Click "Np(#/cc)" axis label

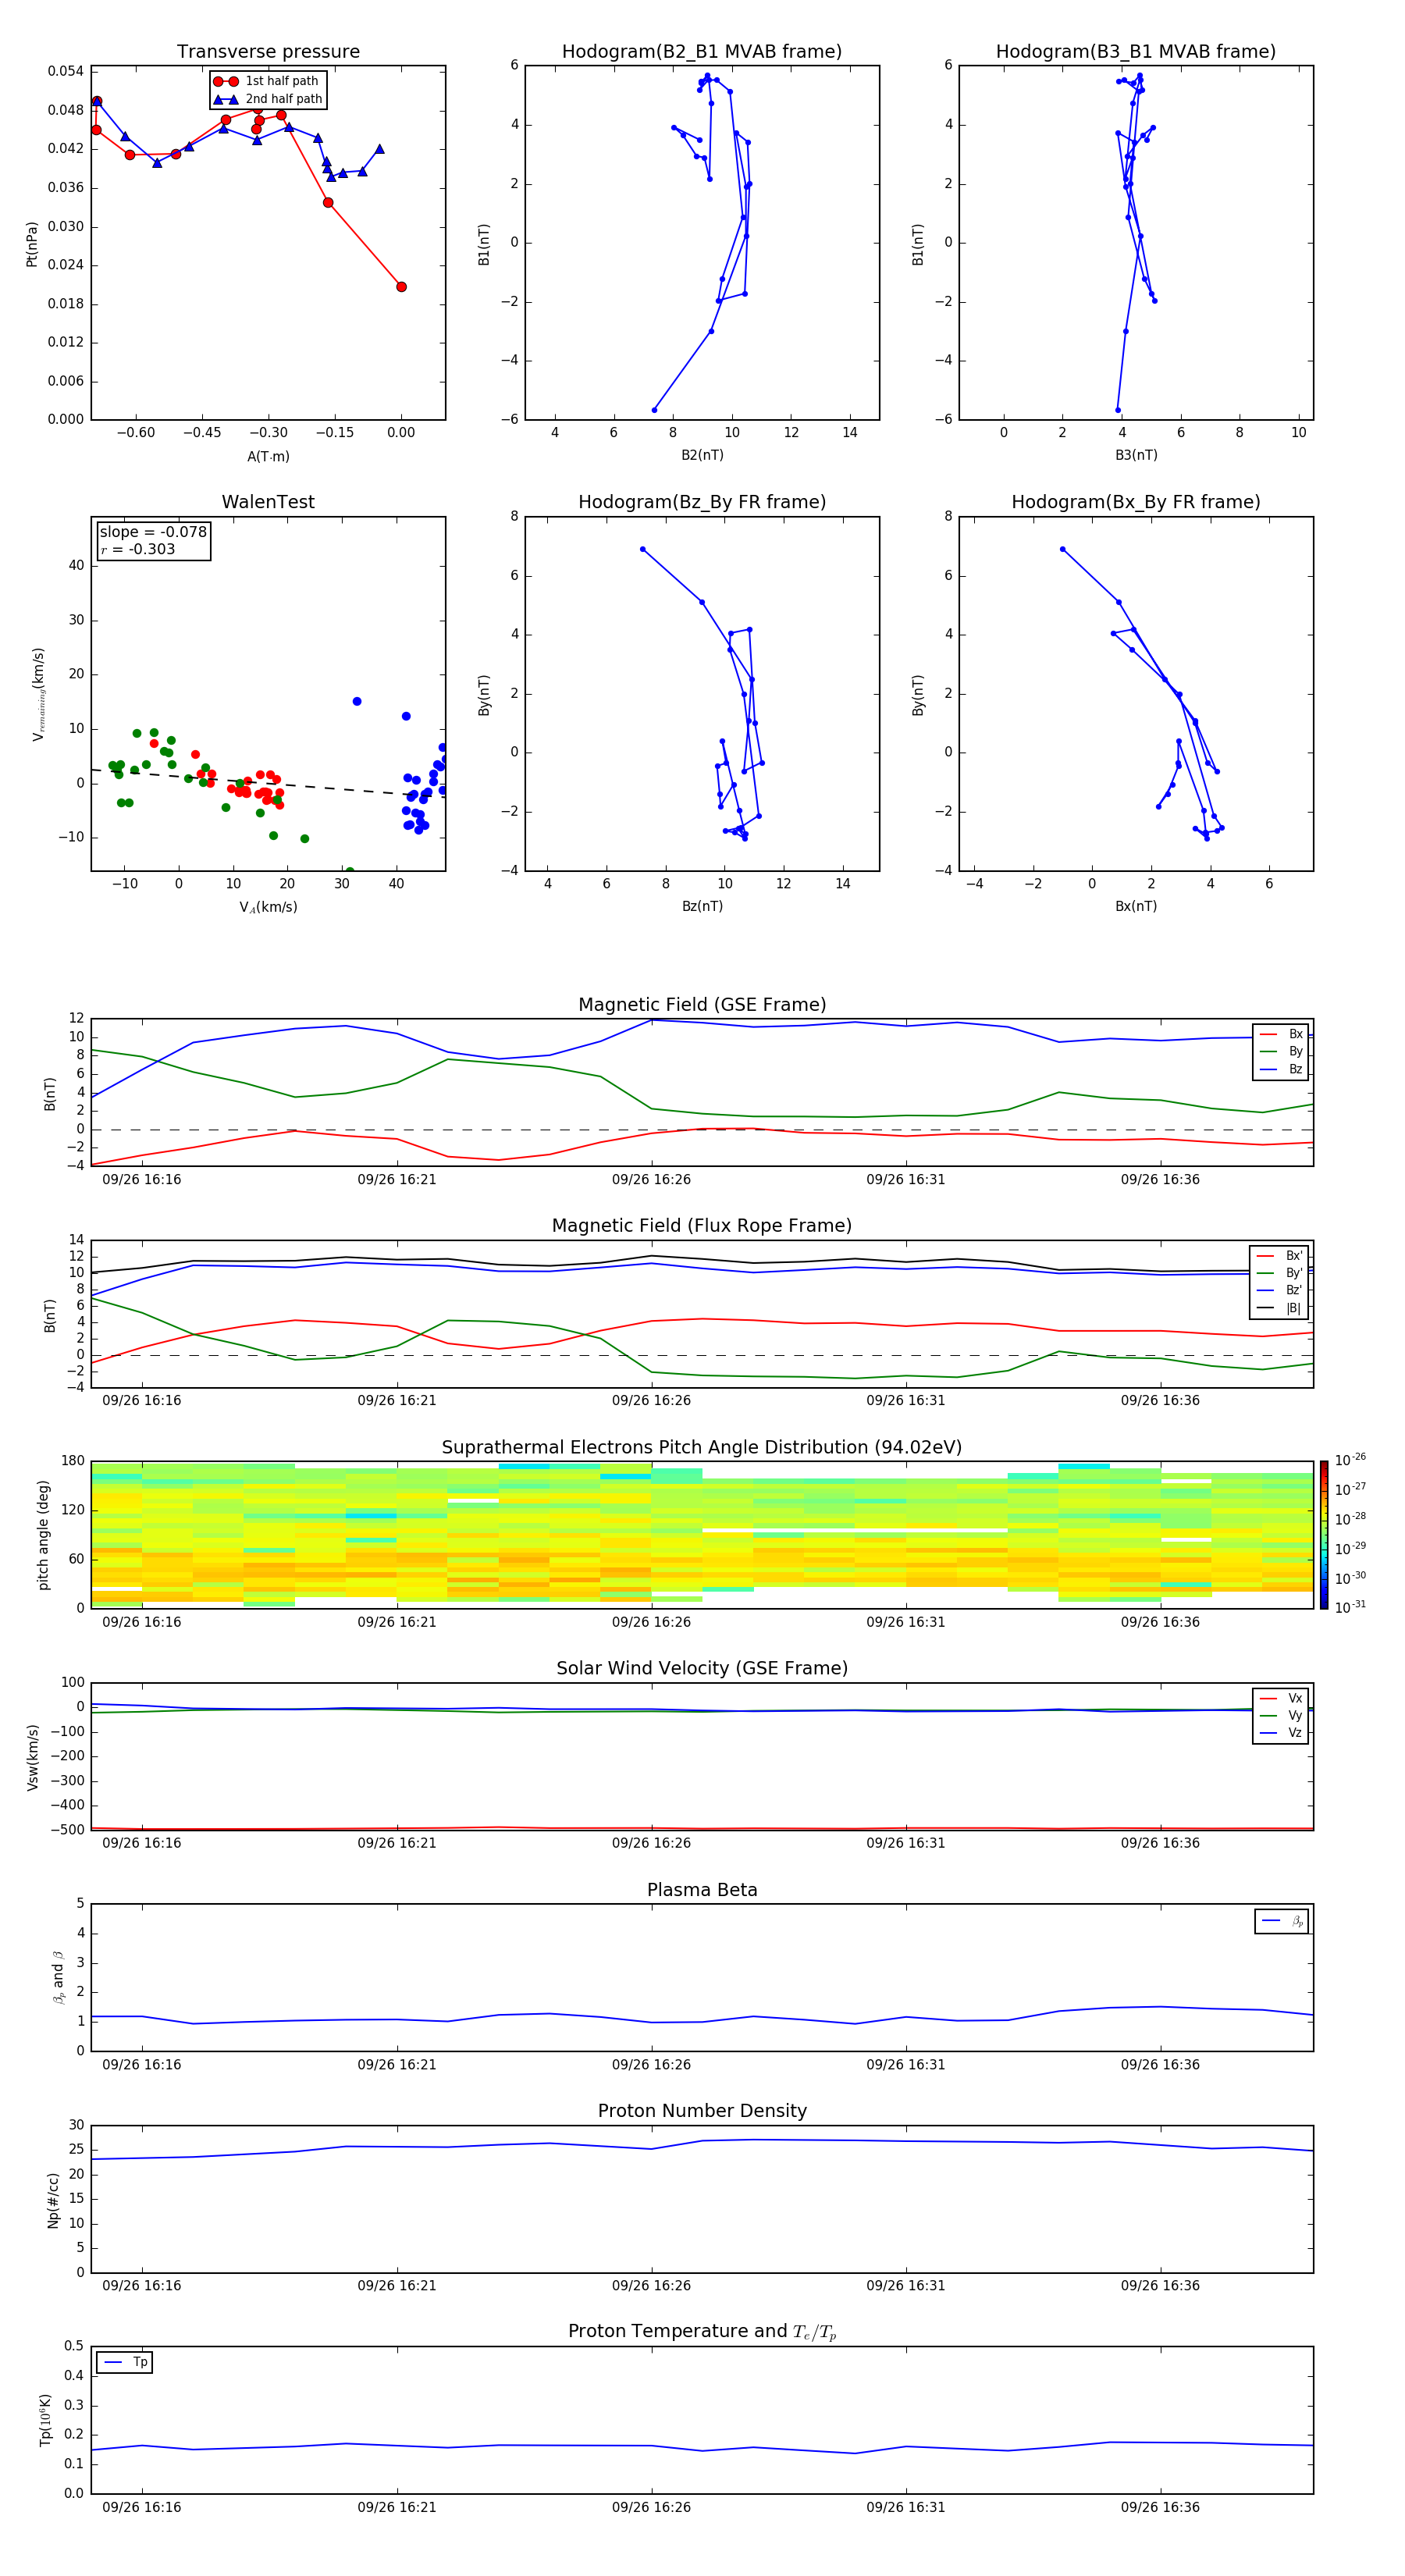click(53, 2200)
